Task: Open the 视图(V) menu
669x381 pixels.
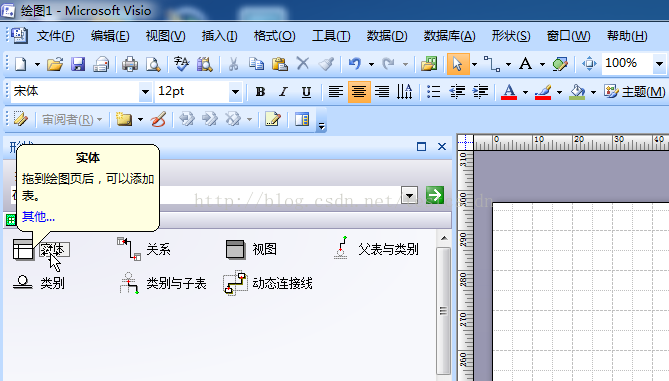Action: point(165,36)
